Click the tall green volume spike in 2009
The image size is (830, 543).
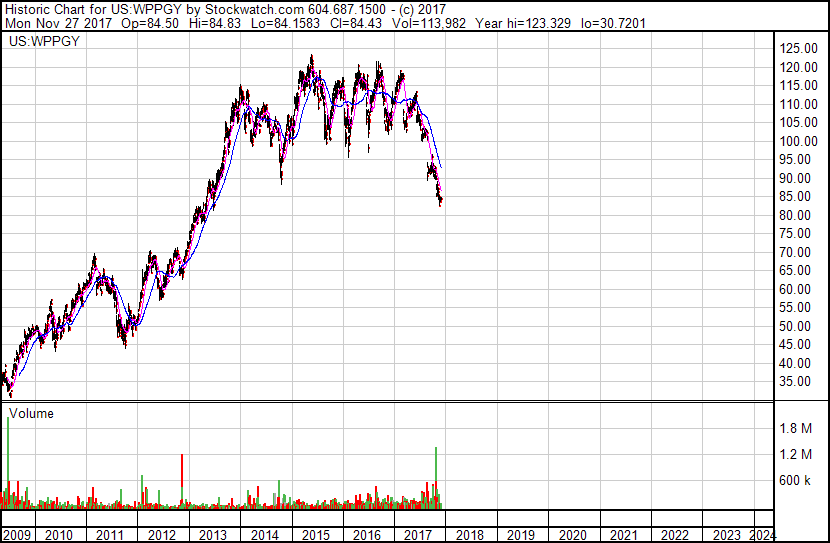pyautogui.click(x=8, y=463)
